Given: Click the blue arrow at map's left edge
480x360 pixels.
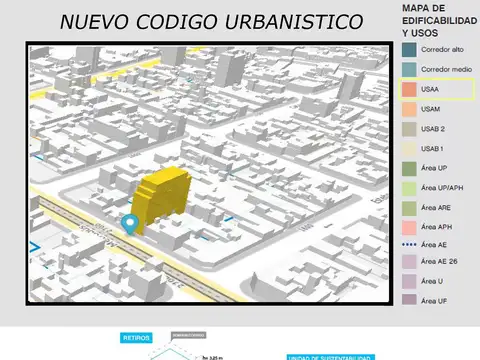Looking at the screenshot, I should 35,247.
